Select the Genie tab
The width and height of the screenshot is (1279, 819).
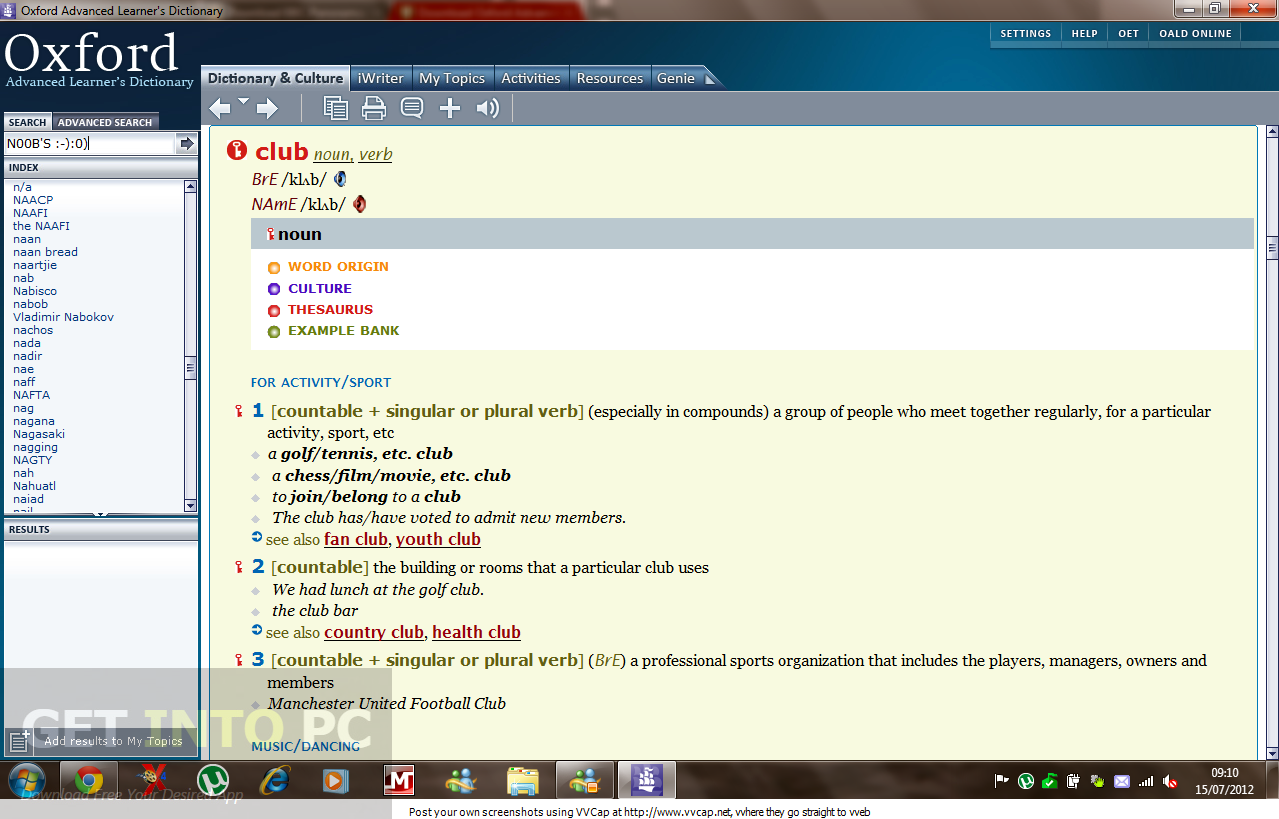coord(674,77)
